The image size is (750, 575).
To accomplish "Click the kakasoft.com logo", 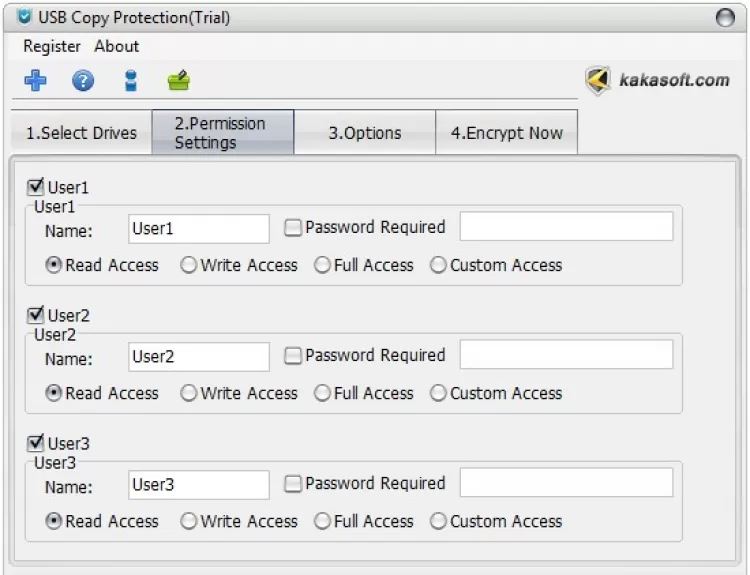I will (657, 80).
